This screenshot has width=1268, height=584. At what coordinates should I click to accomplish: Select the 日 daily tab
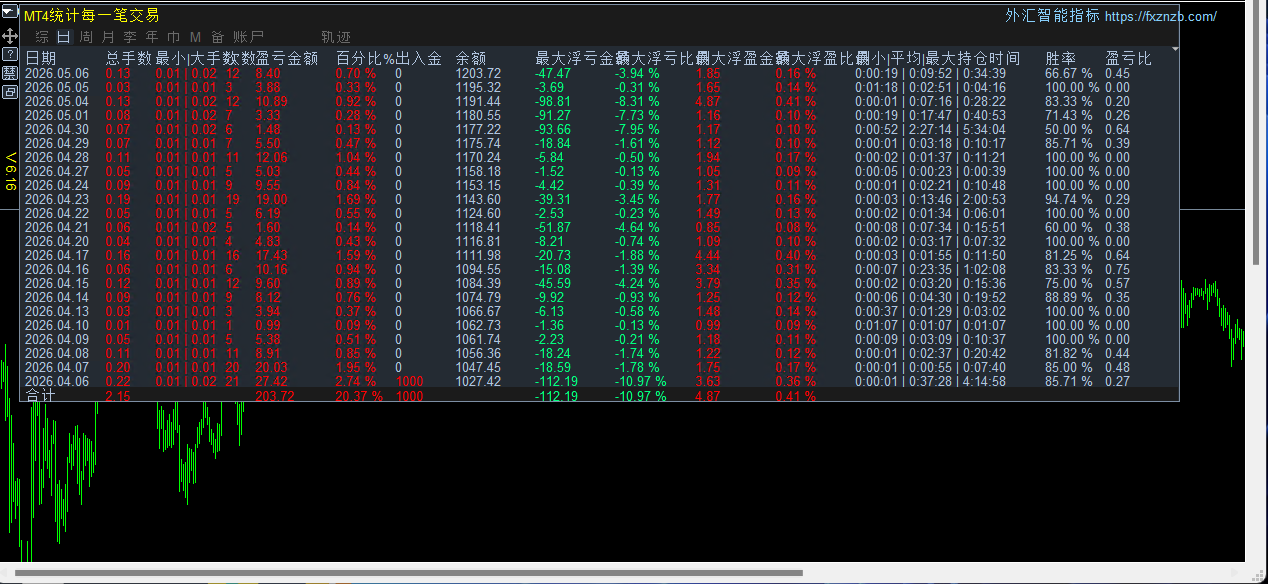click(x=63, y=37)
